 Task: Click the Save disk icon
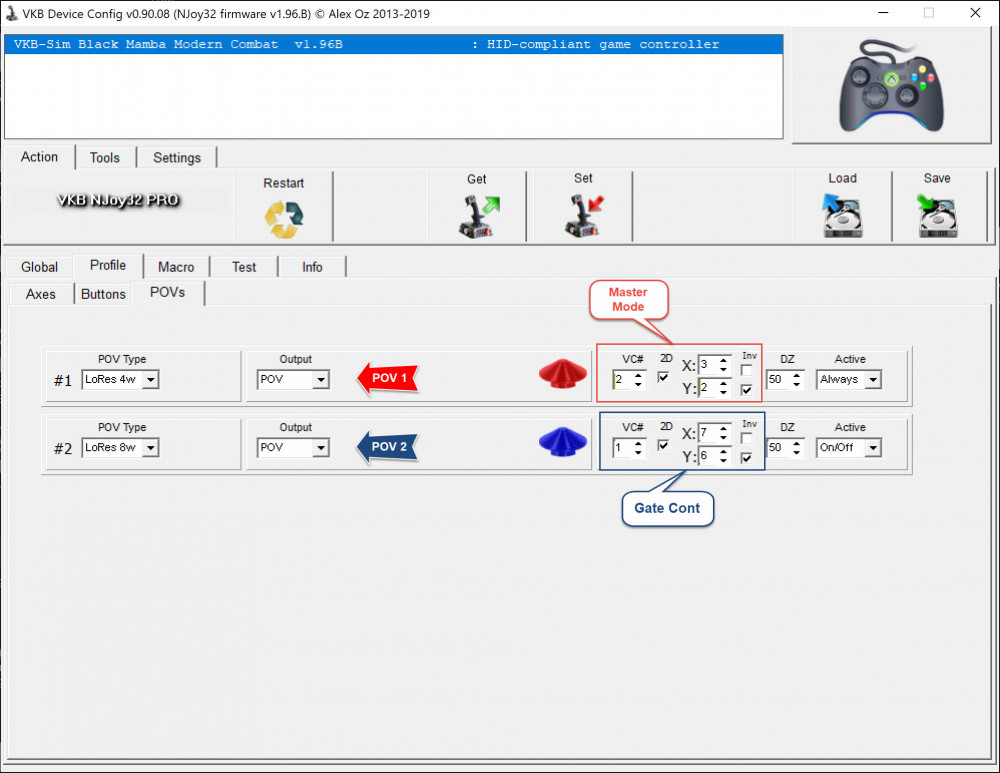pyautogui.click(x=937, y=216)
